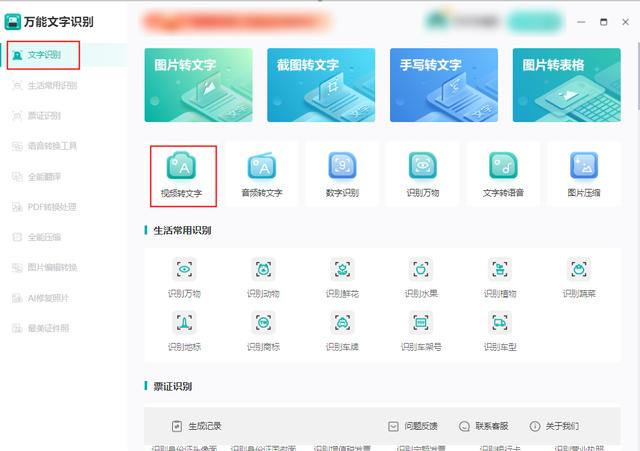Open 关于我们 in the bottom bar

(554, 426)
